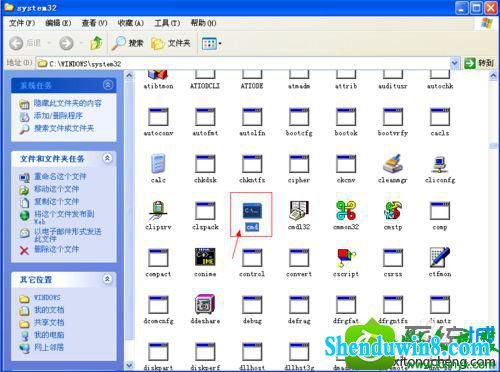Open the Tools menu

pos(167,23)
